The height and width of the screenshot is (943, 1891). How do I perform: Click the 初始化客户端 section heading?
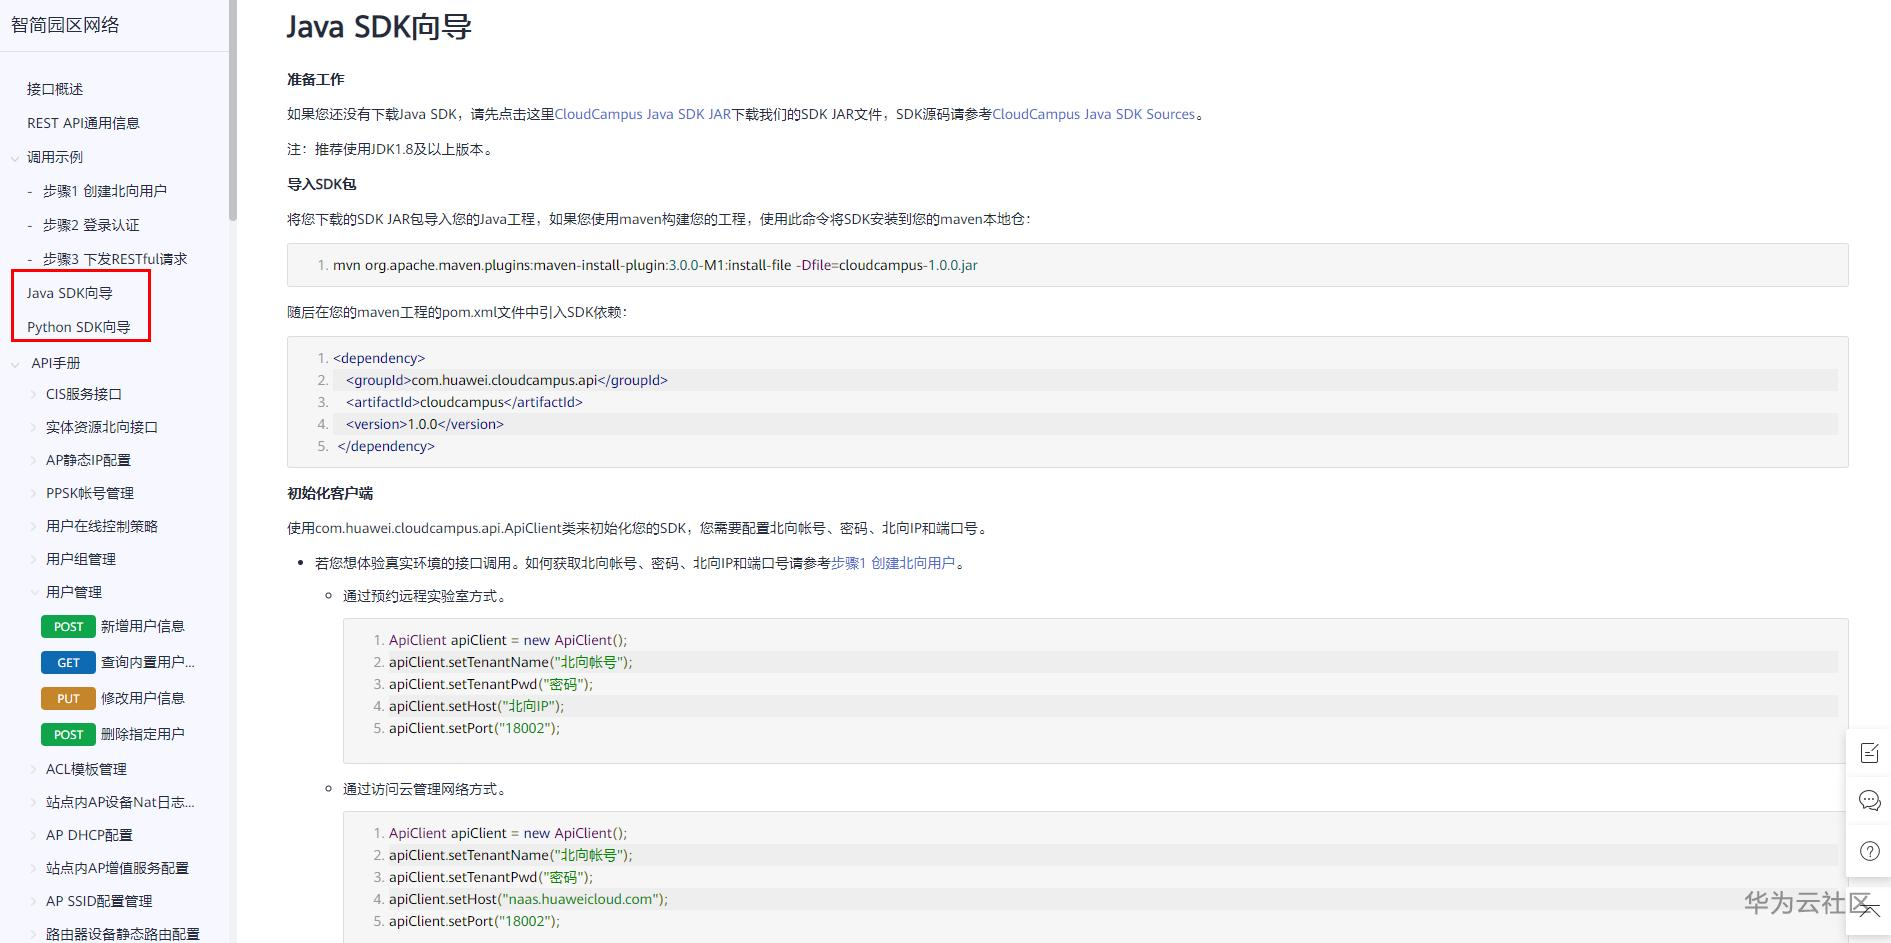(x=329, y=493)
